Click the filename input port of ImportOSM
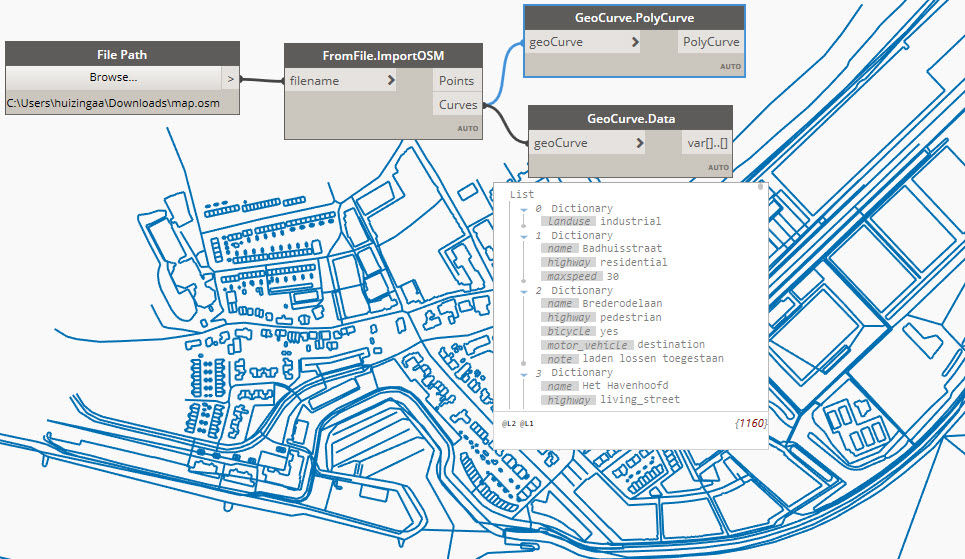Screen dimensions: 965x559 click(342, 81)
